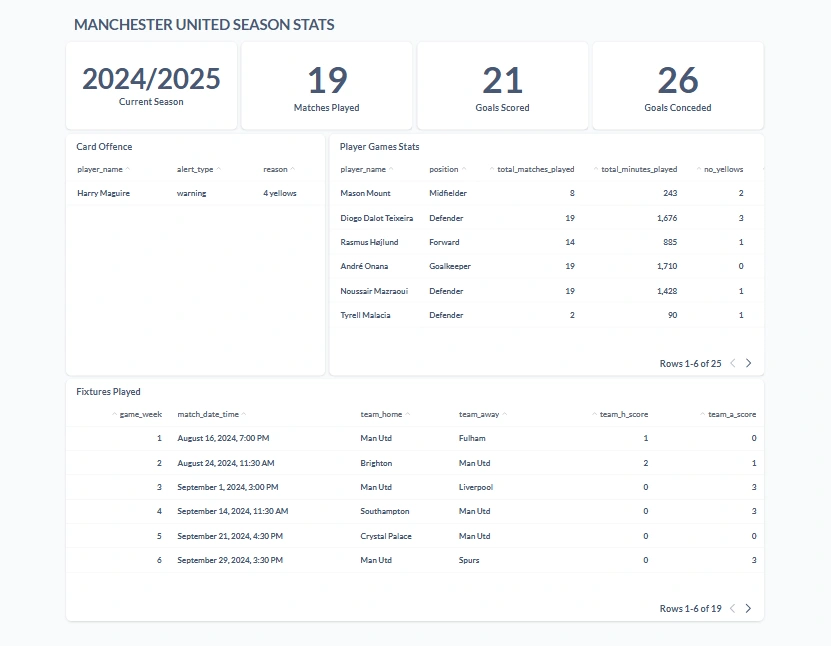Screen dimensions: 831x646
Task: Sort fixtures by team_away column
Action: (x=483, y=414)
